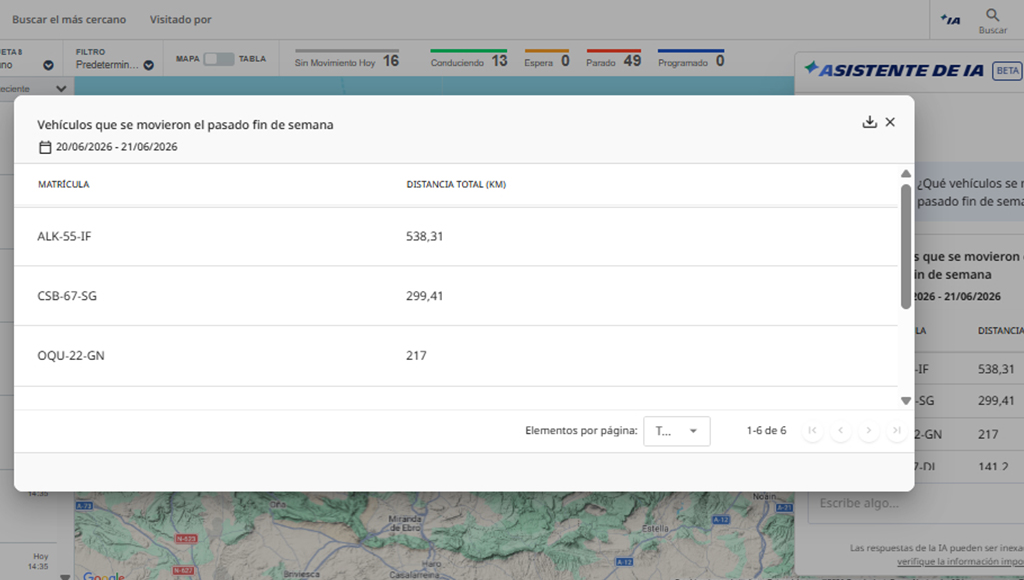The image size is (1024, 580).
Task: Open the Visitado por tab
Action: coord(180,20)
